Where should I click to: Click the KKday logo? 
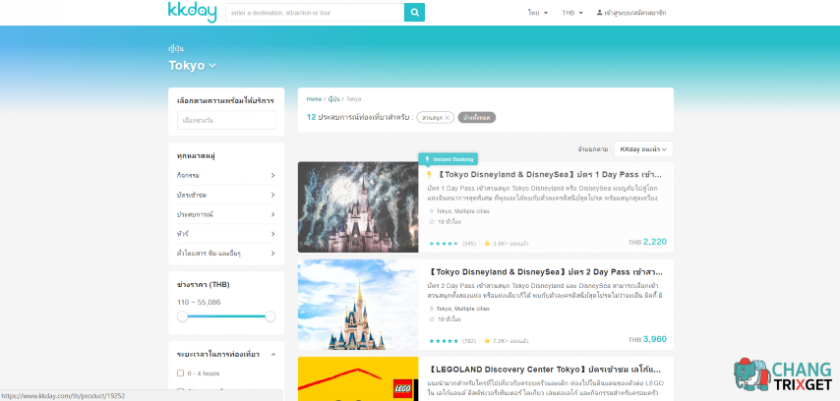[192, 12]
